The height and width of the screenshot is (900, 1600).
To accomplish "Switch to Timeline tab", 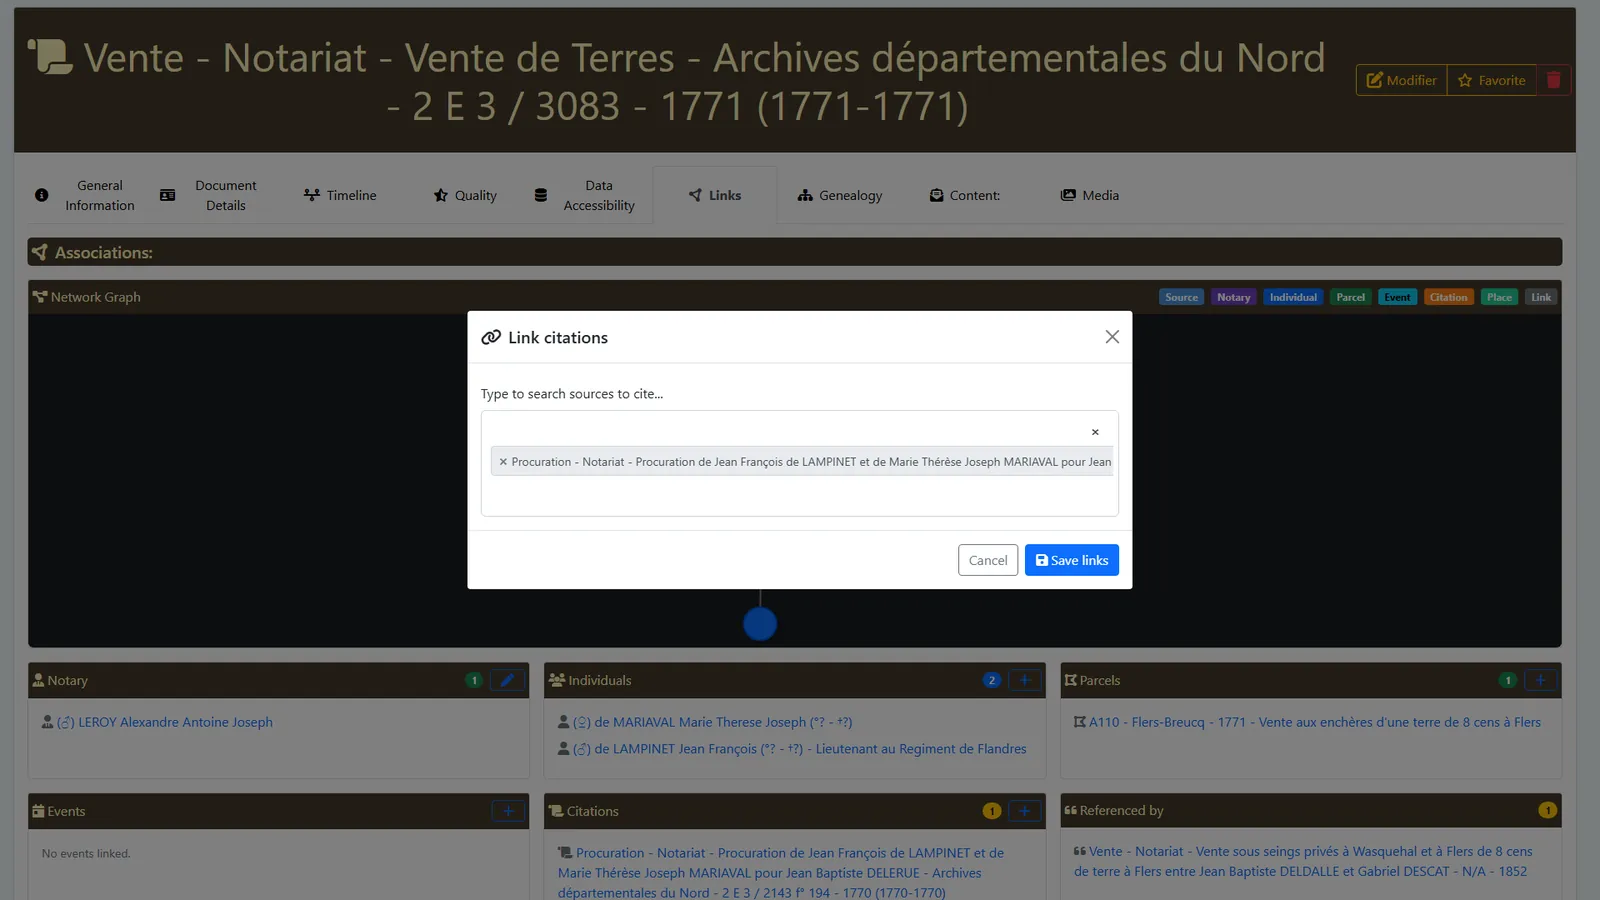I will (x=340, y=195).
